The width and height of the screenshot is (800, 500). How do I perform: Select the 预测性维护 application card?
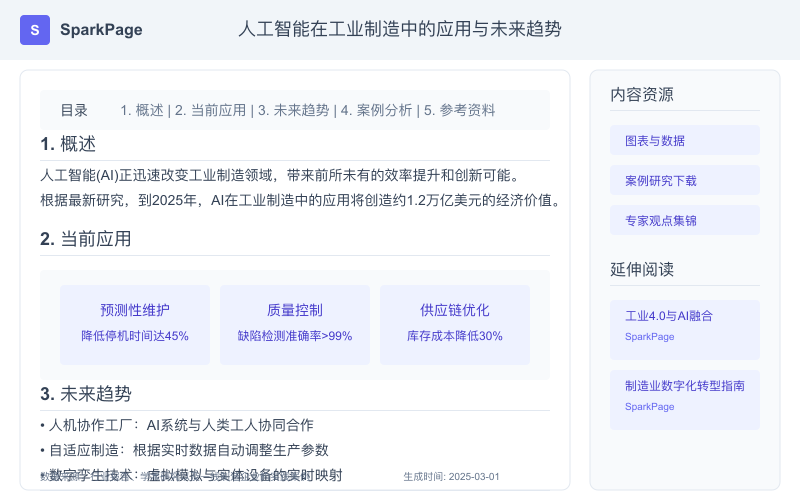tap(135, 325)
